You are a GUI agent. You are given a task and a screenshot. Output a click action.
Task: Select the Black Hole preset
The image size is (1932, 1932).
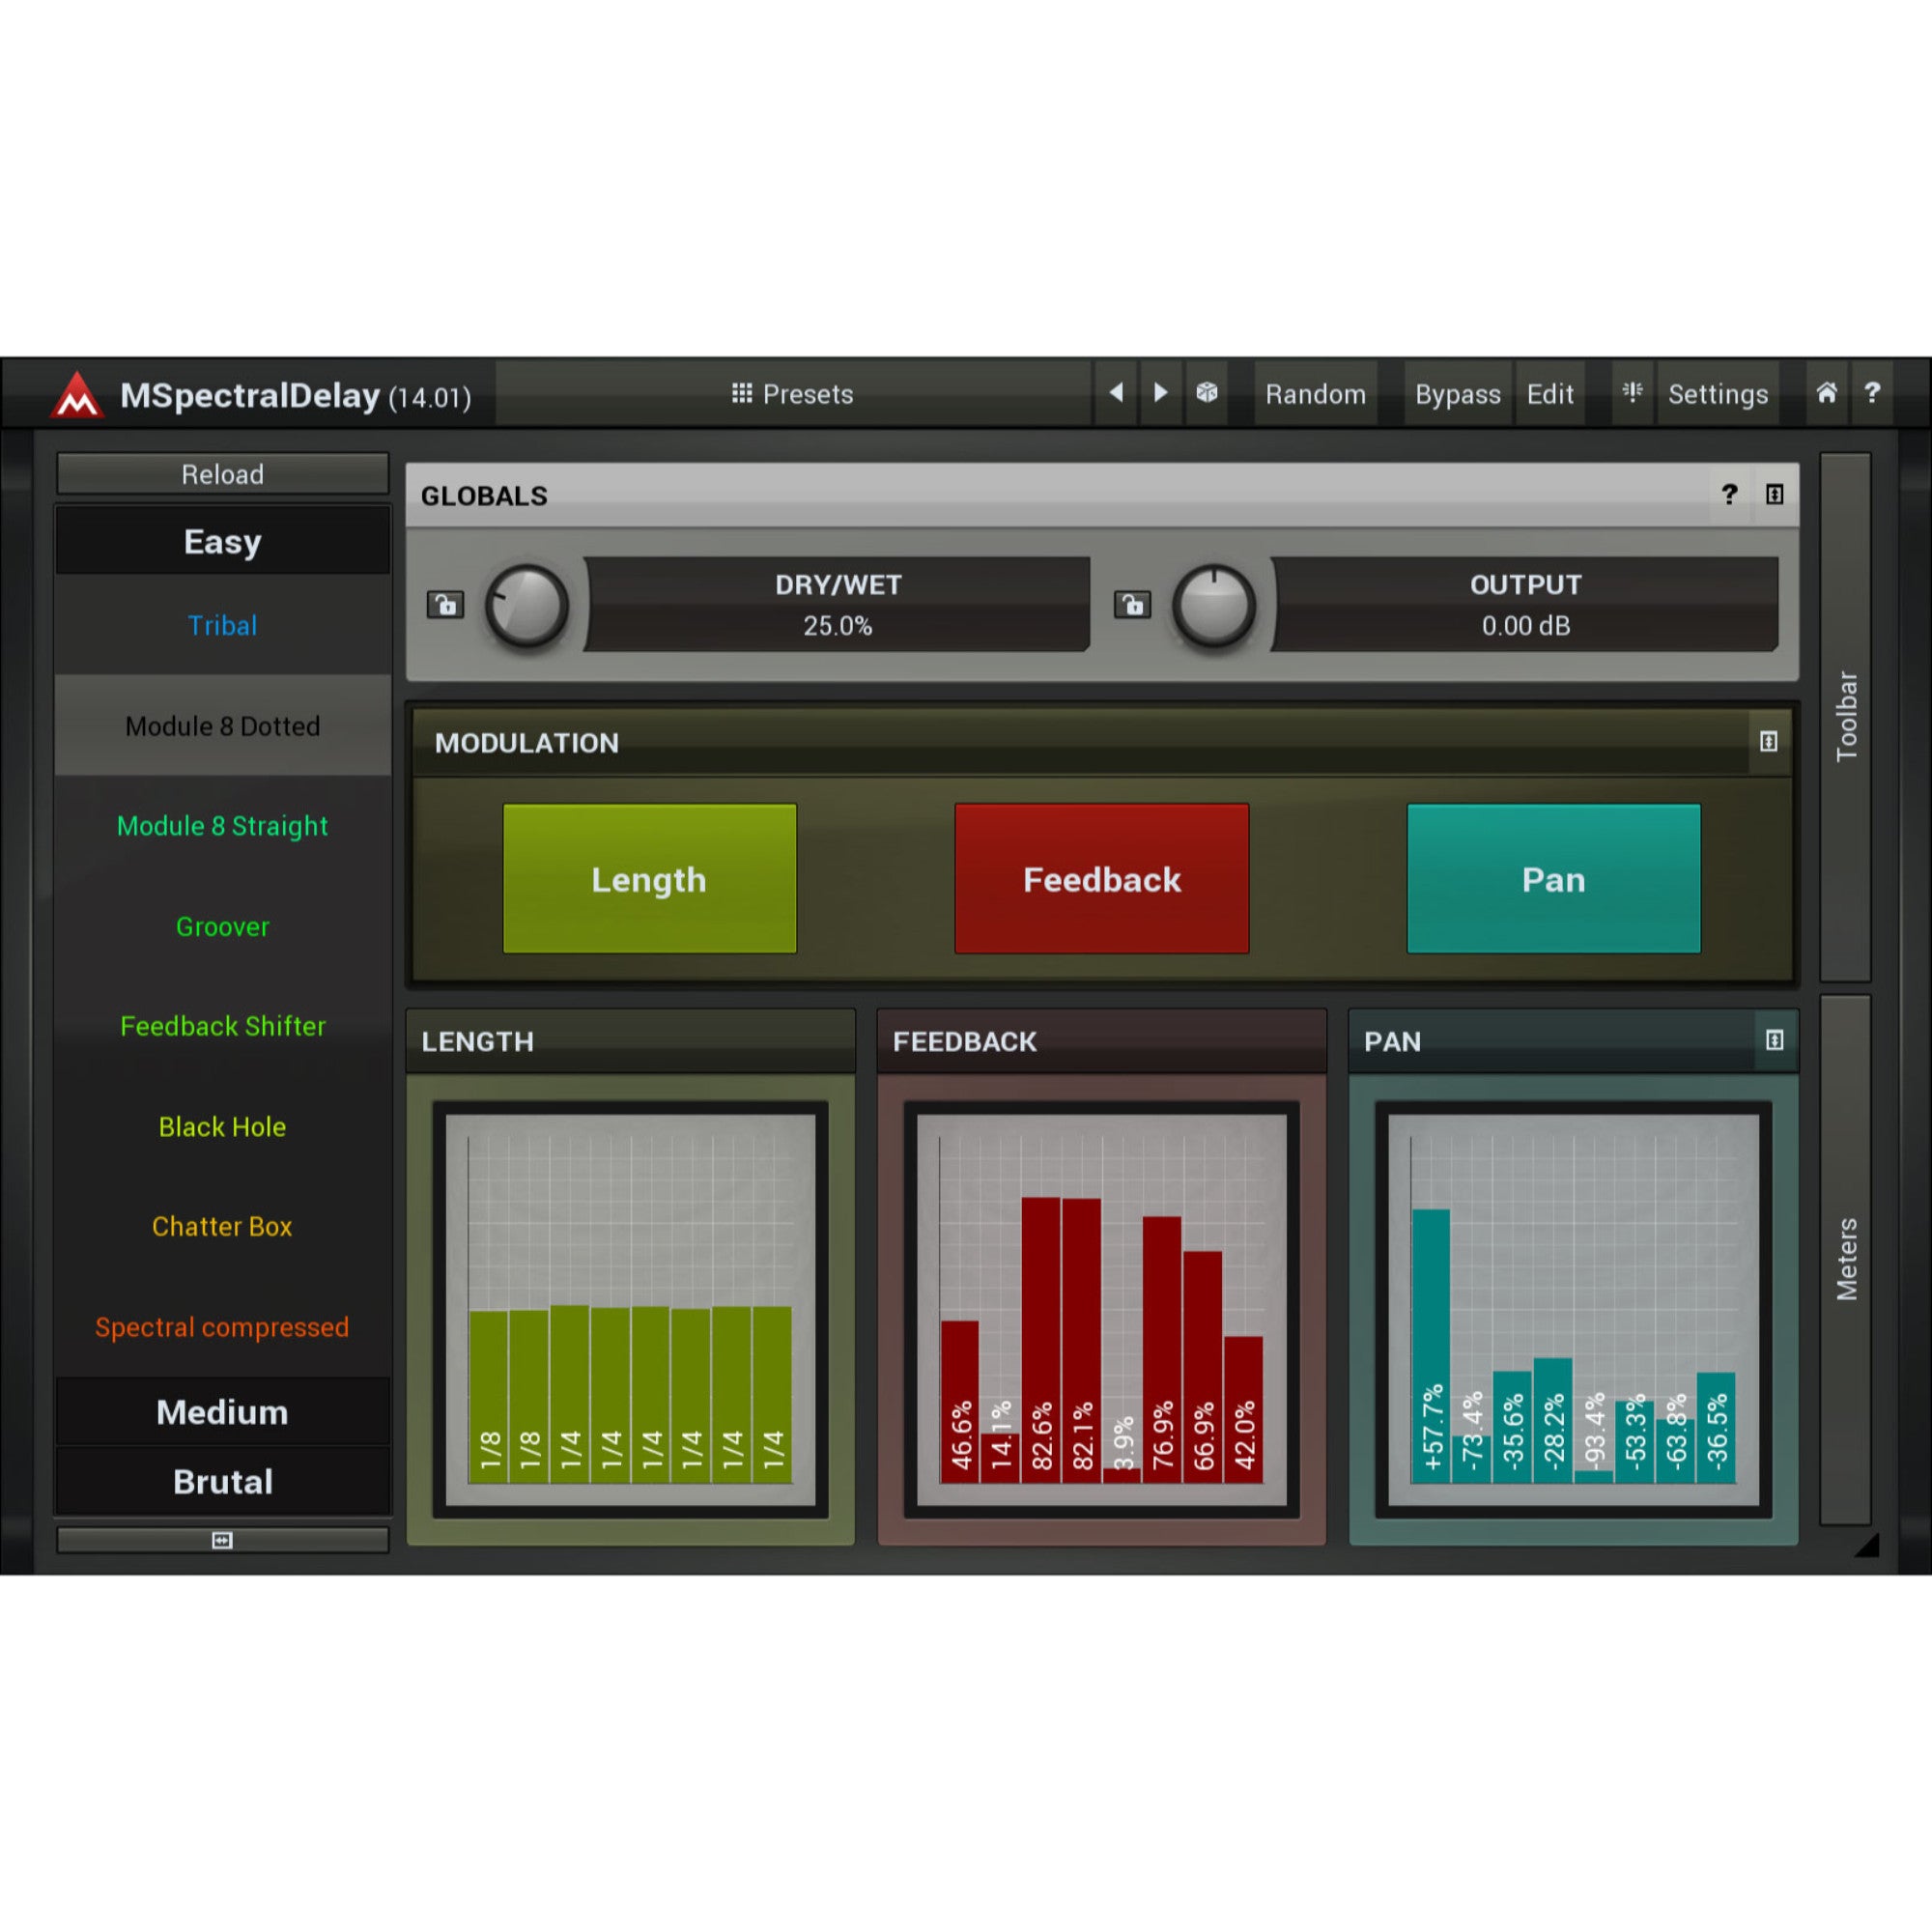[x=222, y=1127]
